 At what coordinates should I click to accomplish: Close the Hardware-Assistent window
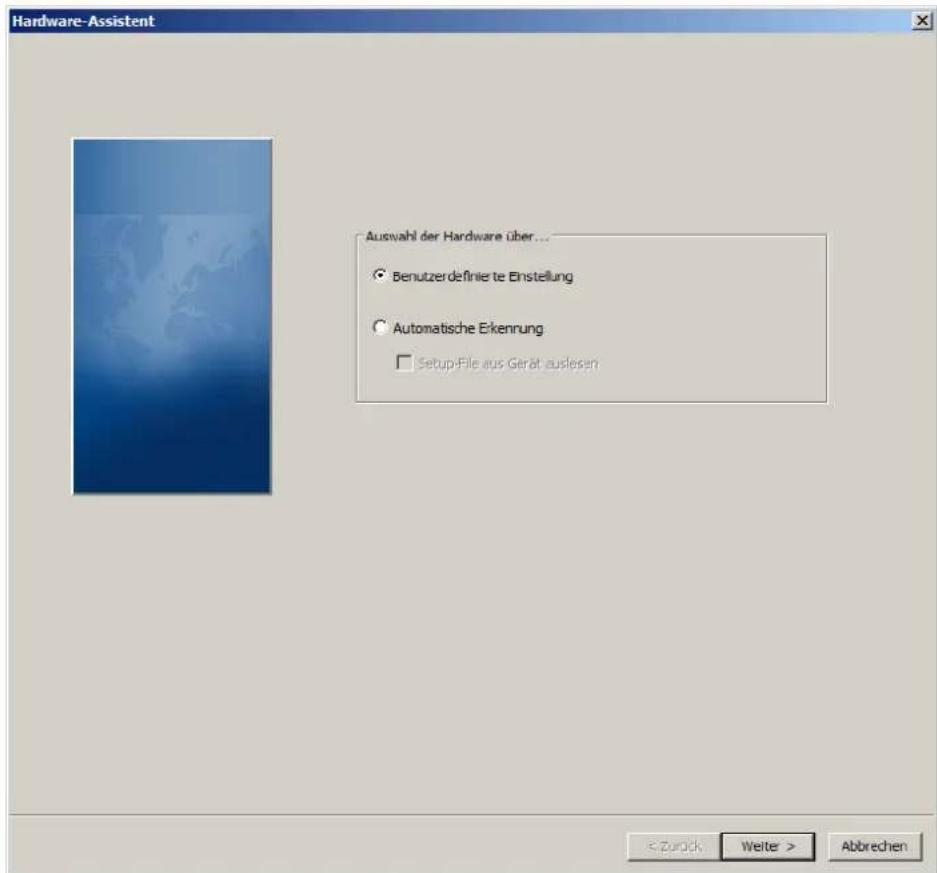(x=922, y=21)
